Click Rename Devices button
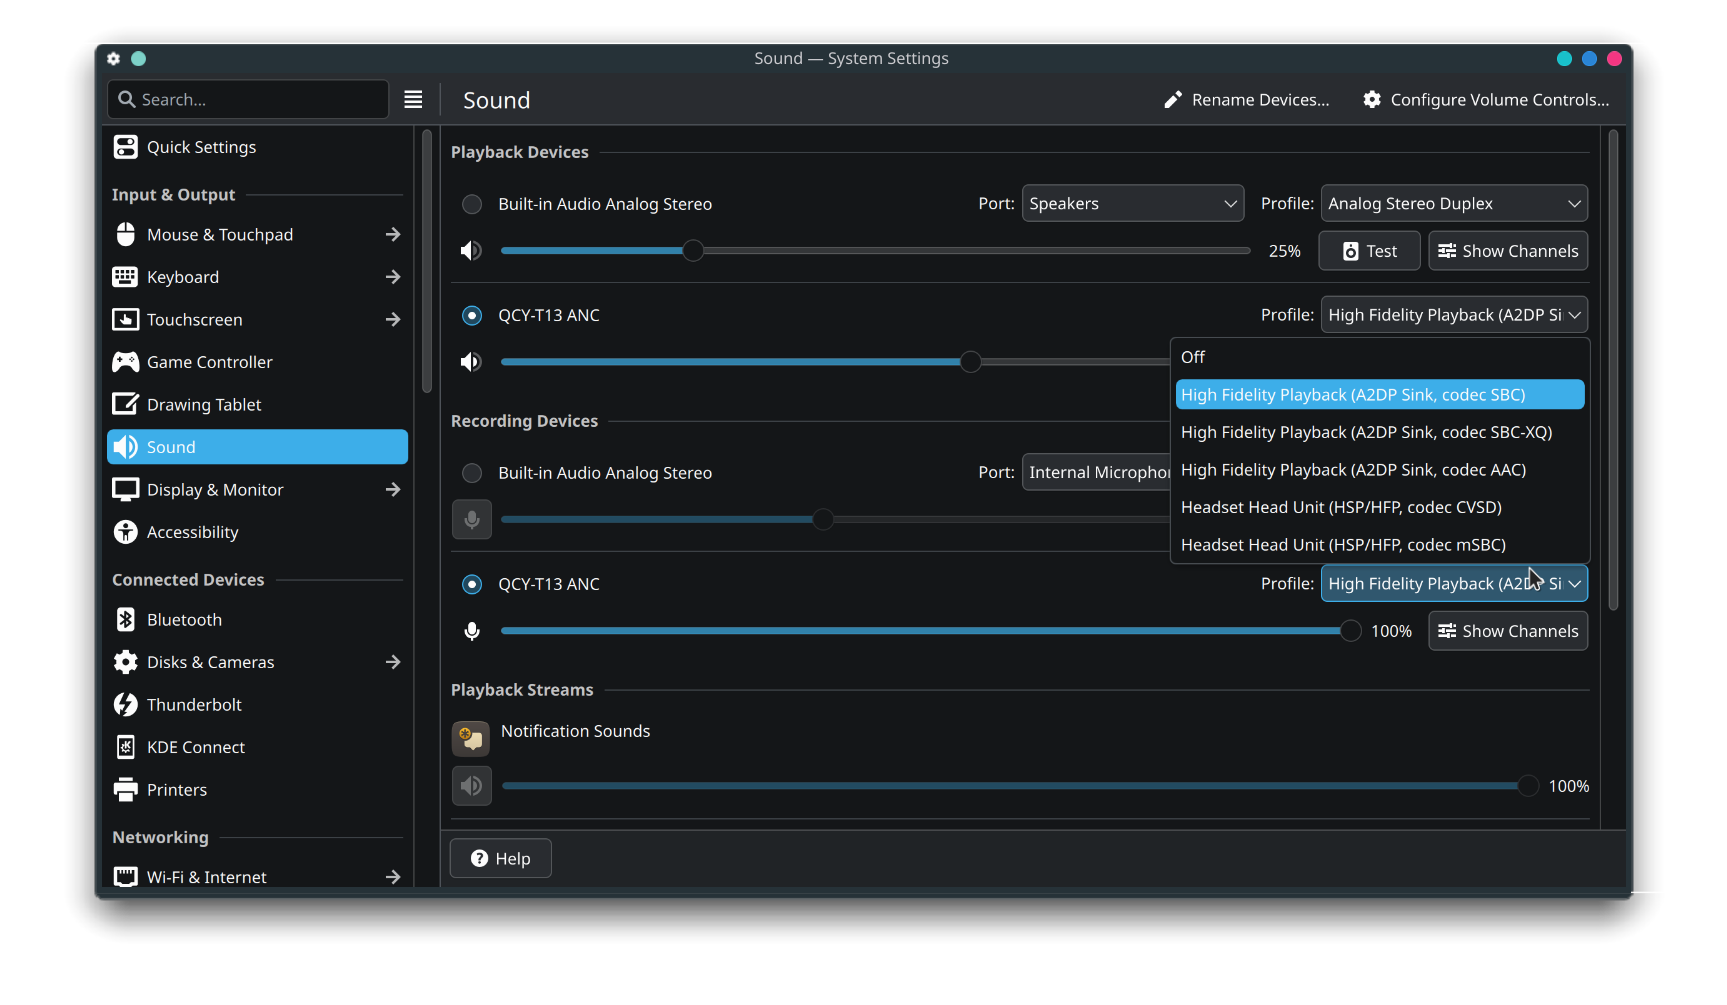Viewport: 1727px width, 1005px height. pyautogui.click(x=1247, y=100)
